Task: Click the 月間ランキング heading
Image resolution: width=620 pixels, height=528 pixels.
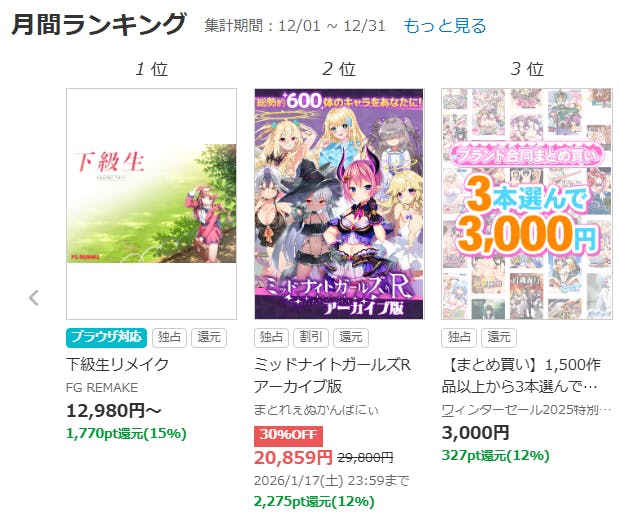Action: pos(98,25)
